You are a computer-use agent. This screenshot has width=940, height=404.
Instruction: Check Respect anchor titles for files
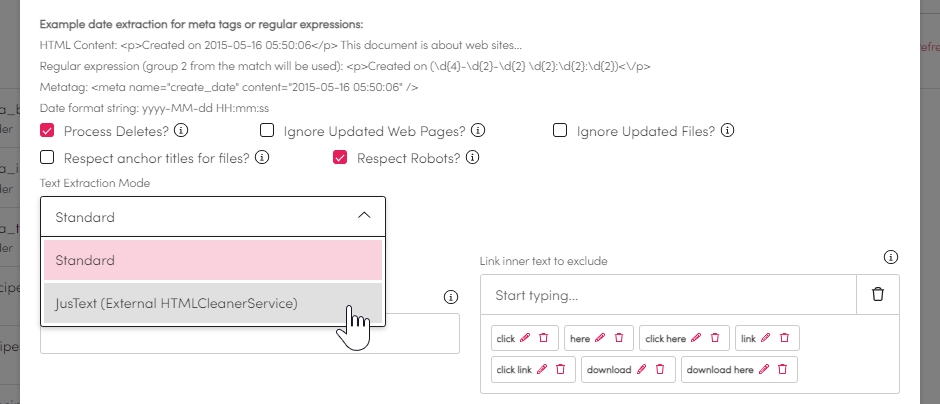[47, 157]
